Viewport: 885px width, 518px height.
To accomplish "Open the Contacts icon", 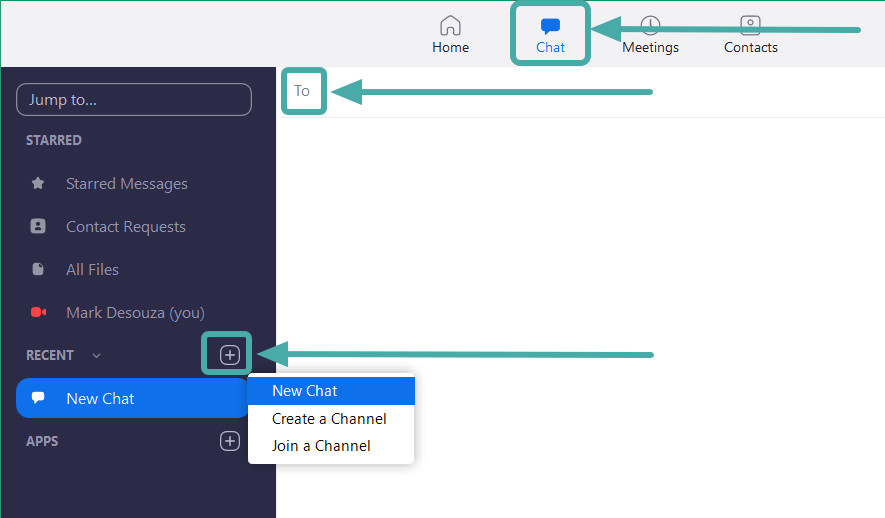I will tap(750, 25).
